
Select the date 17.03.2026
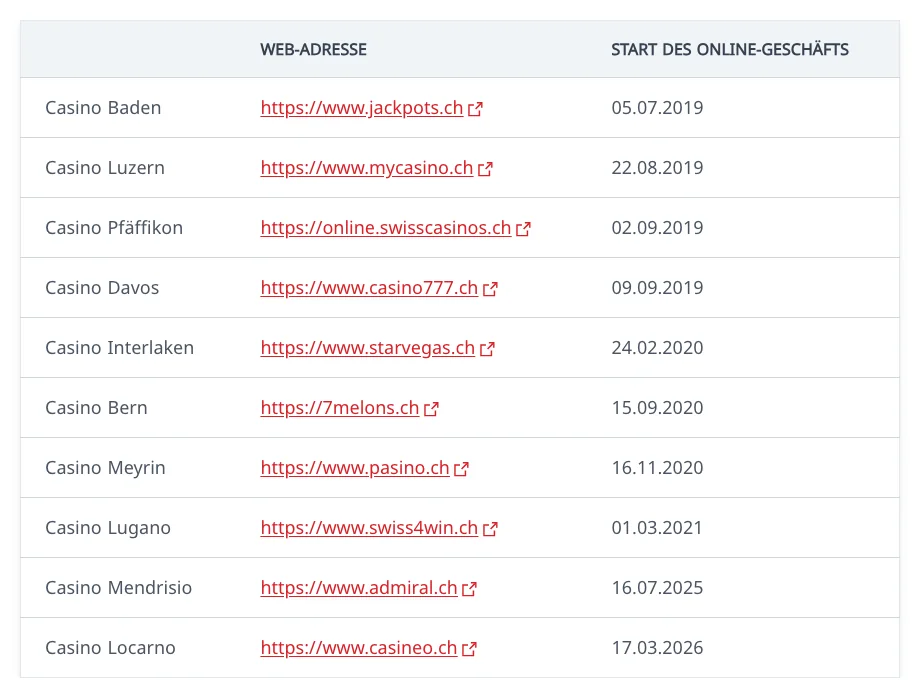click(657, 648)
